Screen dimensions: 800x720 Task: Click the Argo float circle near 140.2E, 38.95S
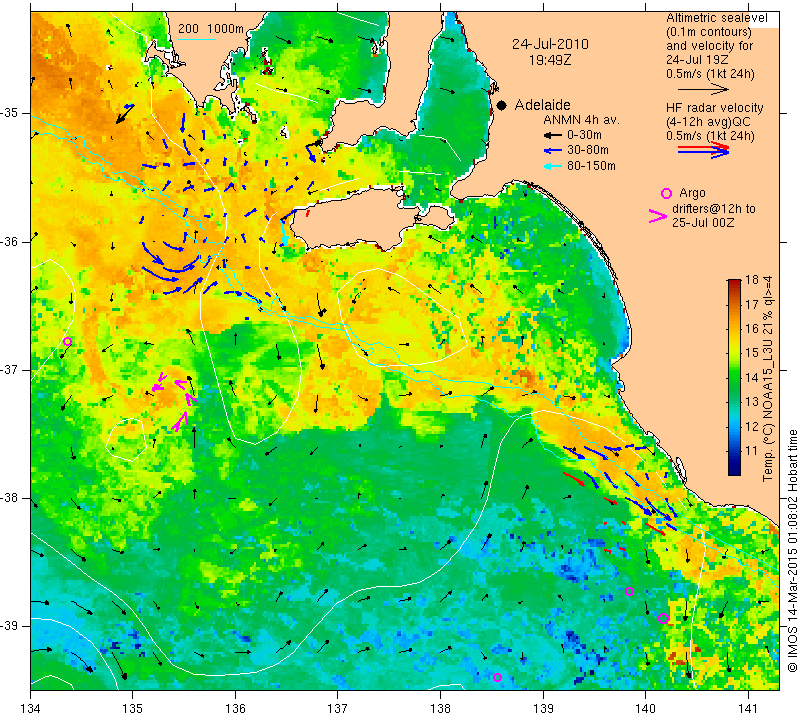[663, 618]
